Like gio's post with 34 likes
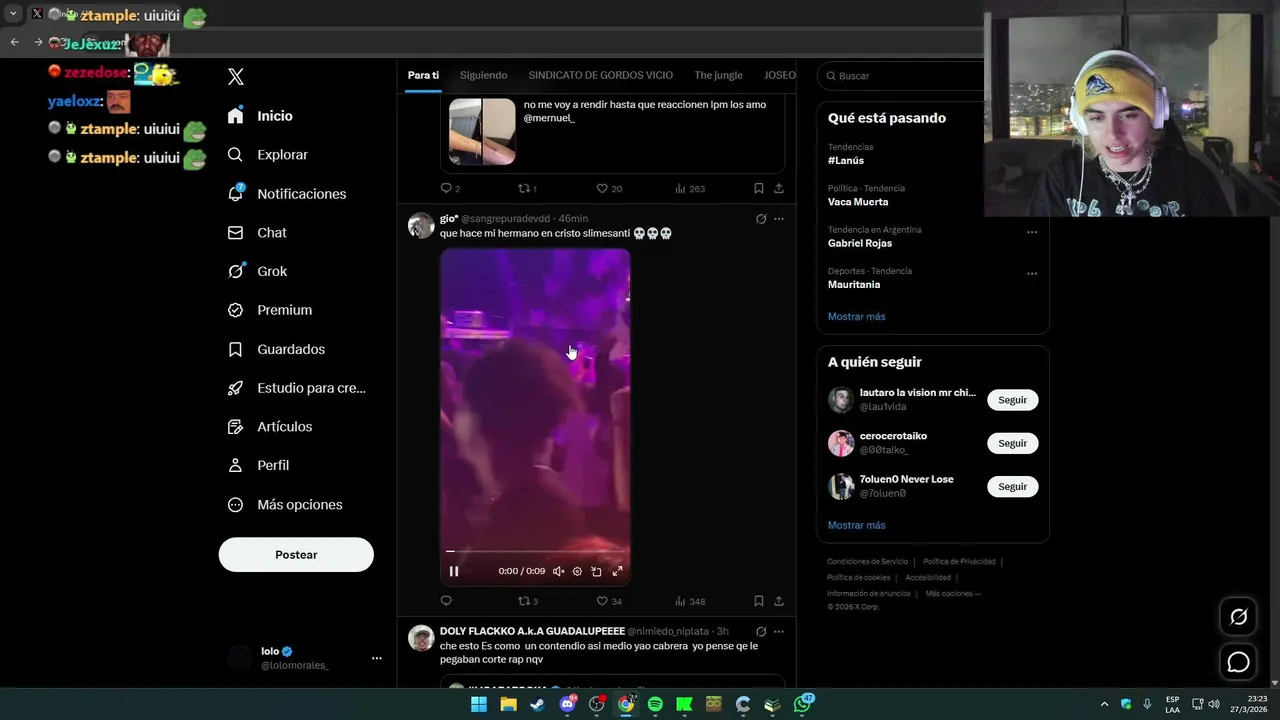The image size is (1280, 720). click(609, 601)
